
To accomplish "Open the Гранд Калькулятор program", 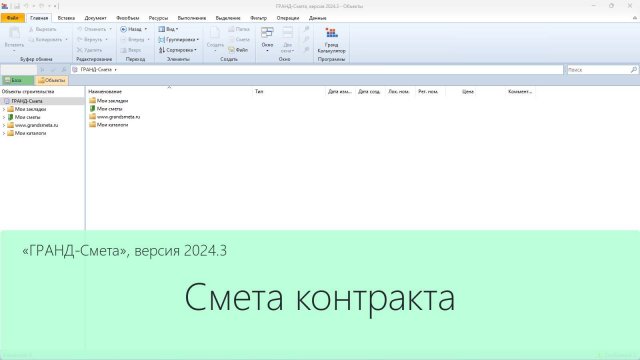I will (x=331, y=40).
